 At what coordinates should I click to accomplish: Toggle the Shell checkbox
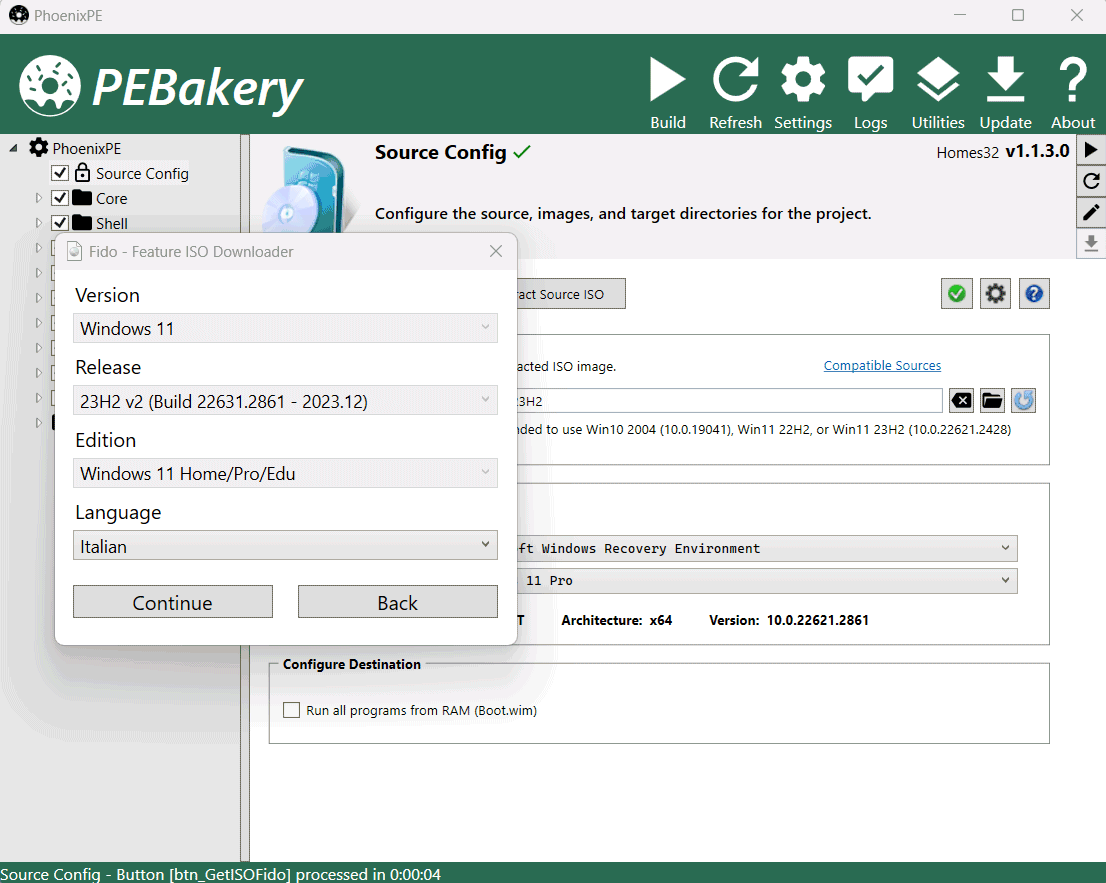coord(60,223)
